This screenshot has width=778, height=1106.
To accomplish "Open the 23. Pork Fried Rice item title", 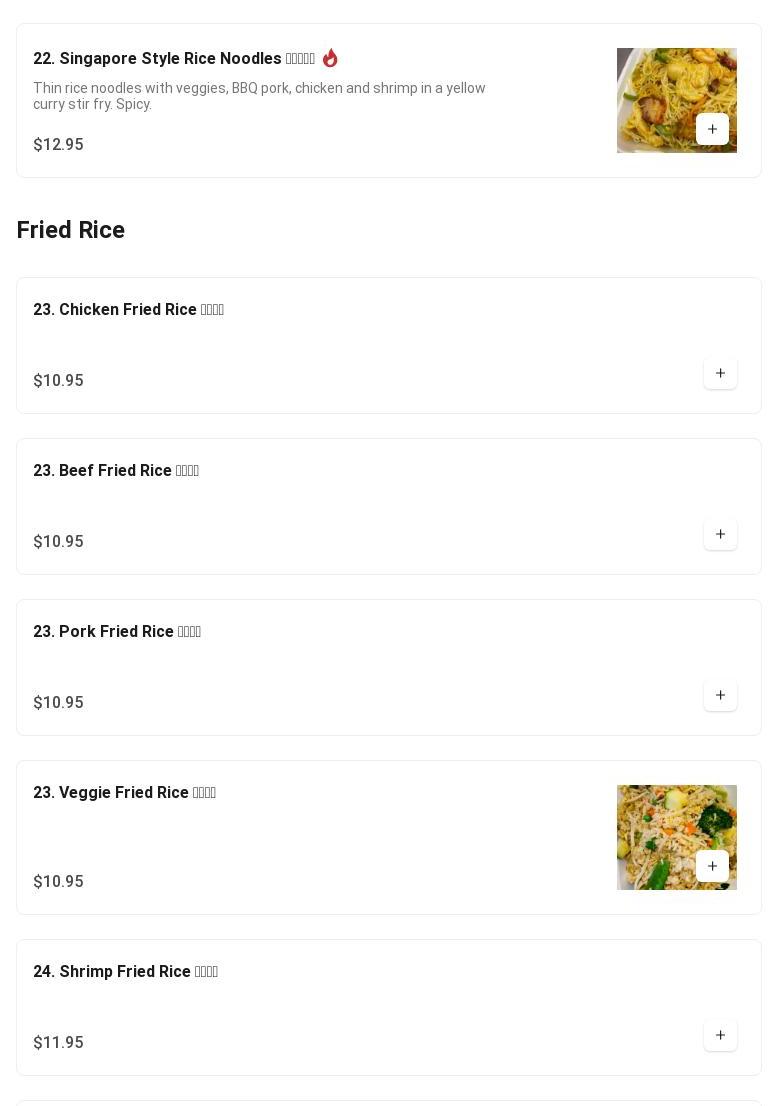I will [x=117, y=632].
